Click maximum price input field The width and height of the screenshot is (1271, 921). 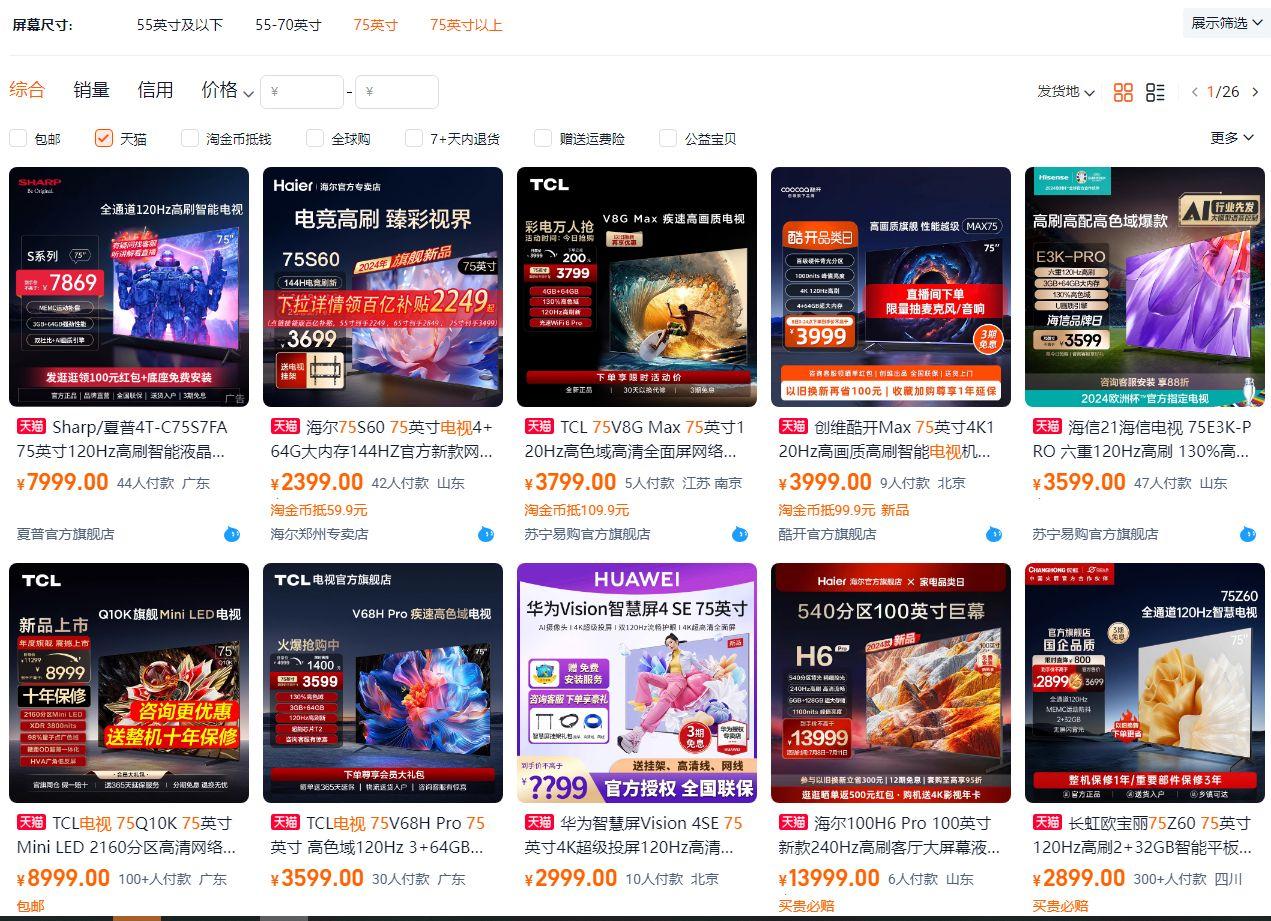pyautogui.click(x=397, y=92)
